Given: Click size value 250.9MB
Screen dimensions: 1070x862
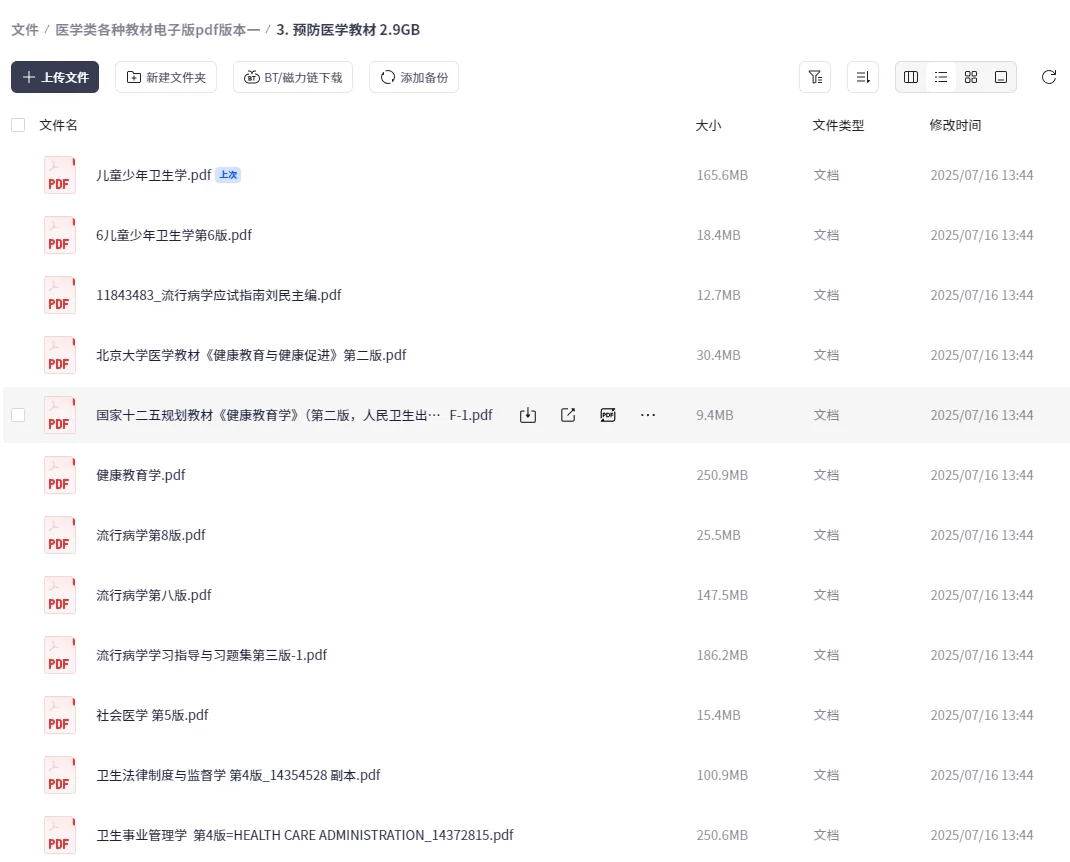Looking at the screenshot, I should (722, 475).
